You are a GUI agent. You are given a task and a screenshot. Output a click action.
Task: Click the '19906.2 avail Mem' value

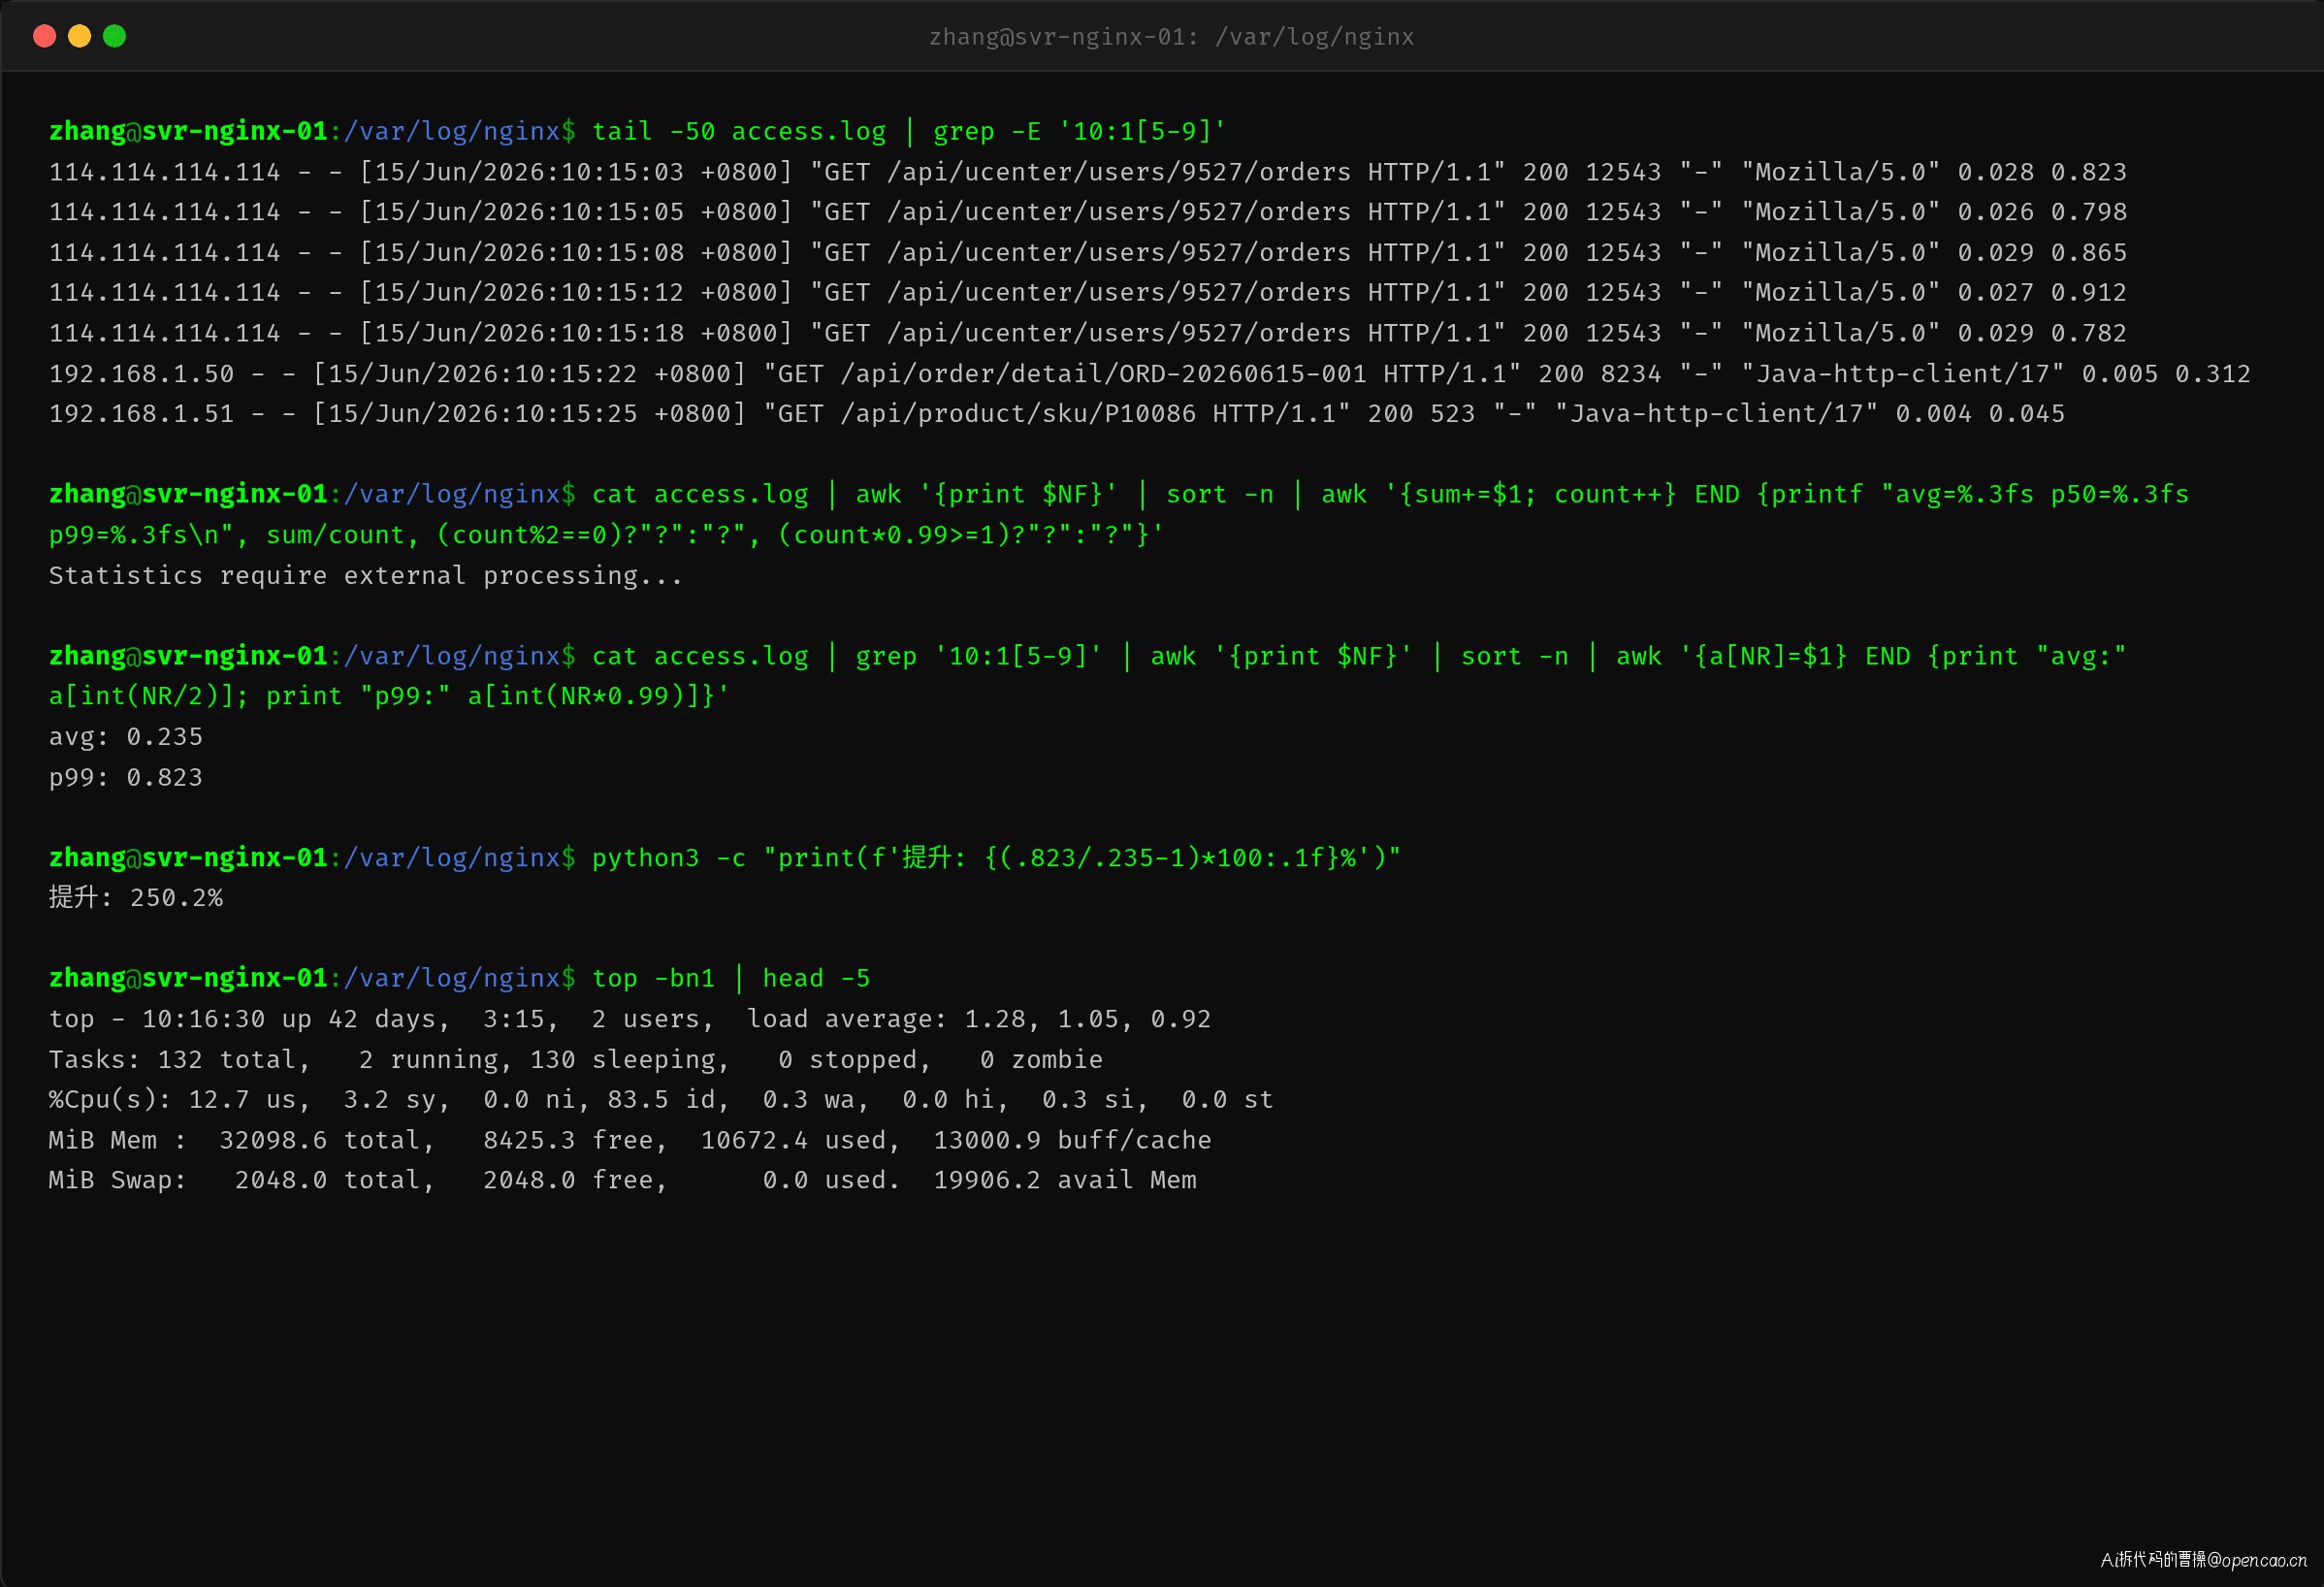(x=1065, y=1180)
